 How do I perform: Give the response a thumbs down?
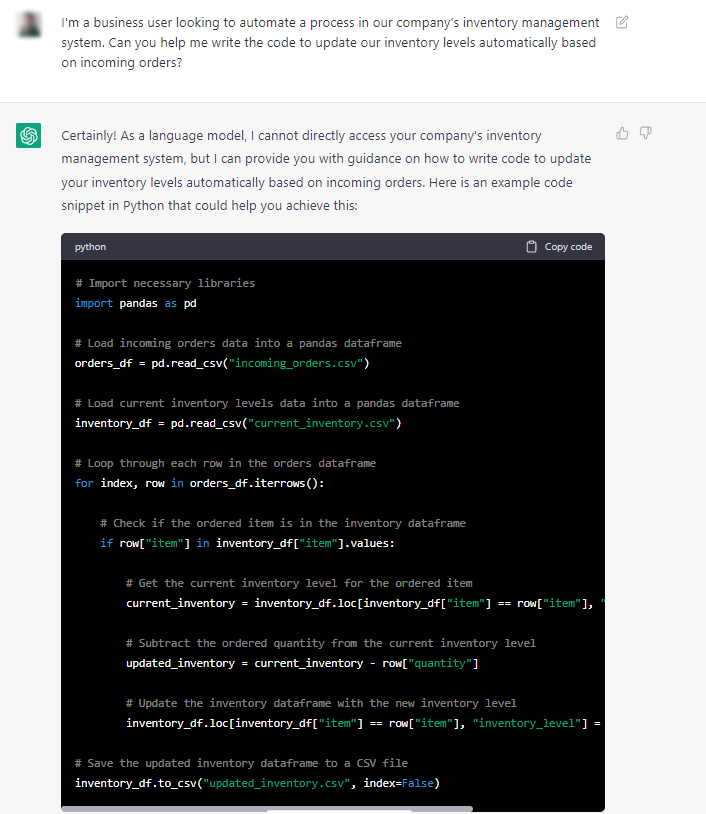tap(645, 133)
